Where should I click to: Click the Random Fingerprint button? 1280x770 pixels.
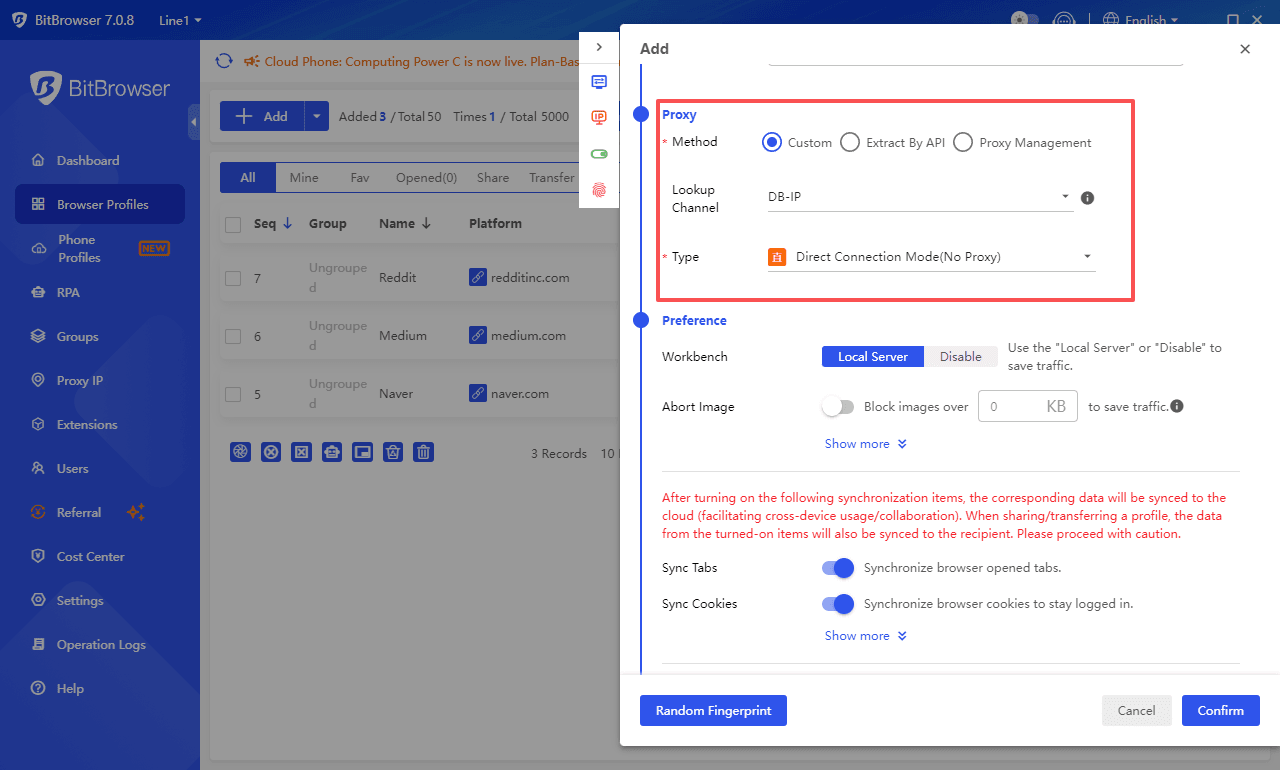pos(713,710)
